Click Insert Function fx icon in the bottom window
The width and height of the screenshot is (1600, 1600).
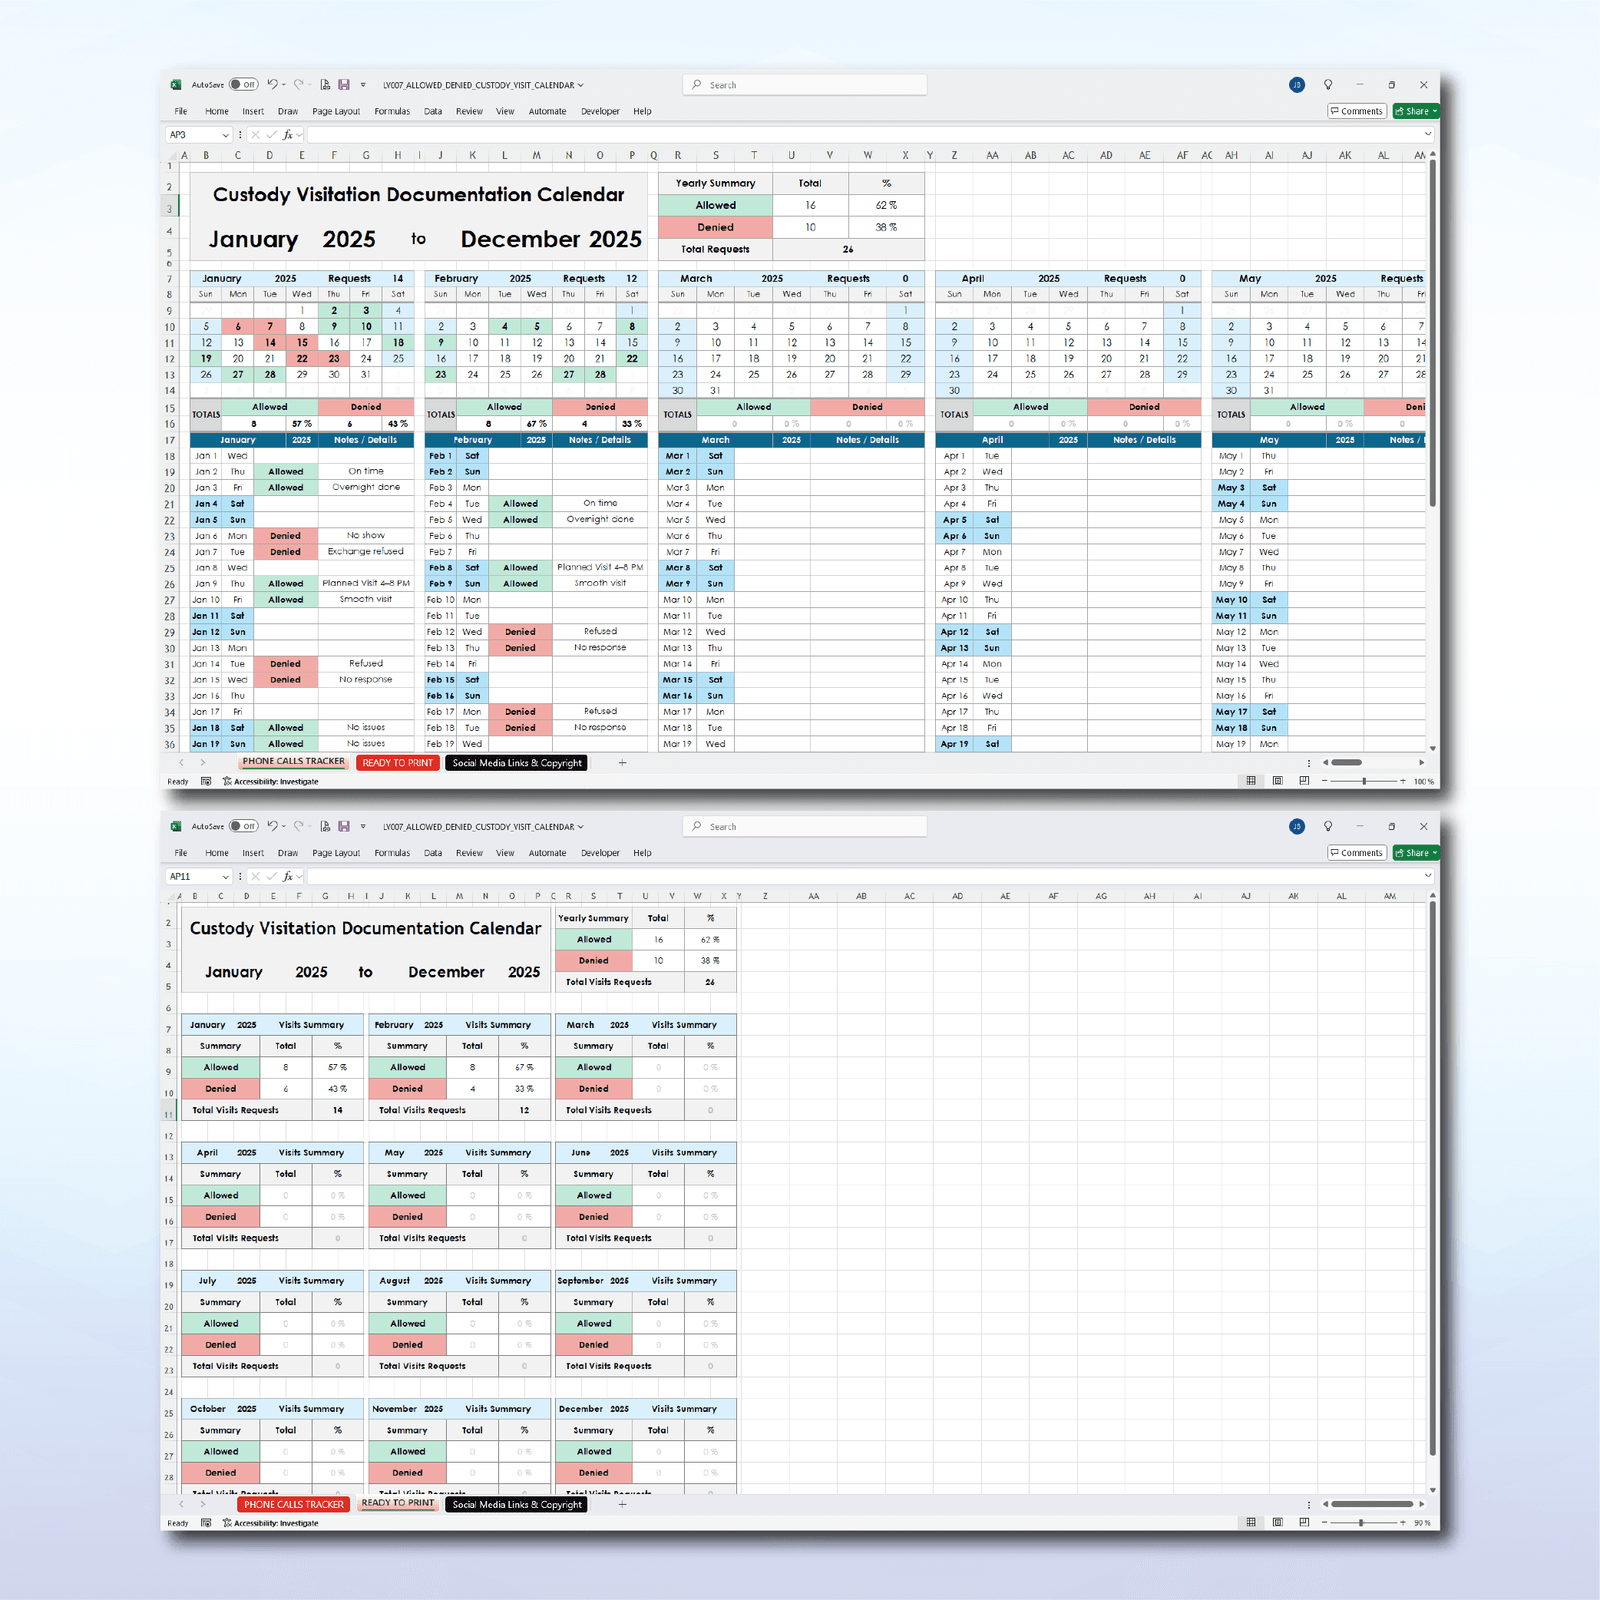[x=288, y=877]
